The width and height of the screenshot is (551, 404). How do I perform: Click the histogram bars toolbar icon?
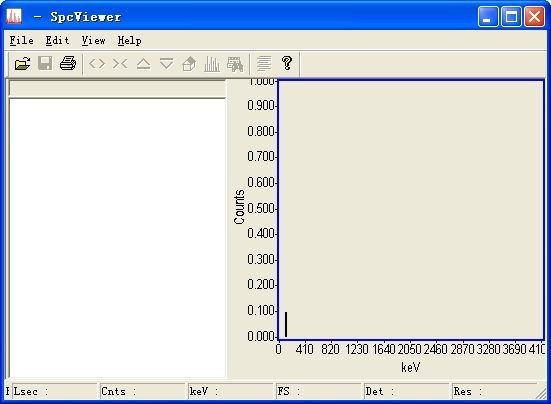tap(212, 64)
